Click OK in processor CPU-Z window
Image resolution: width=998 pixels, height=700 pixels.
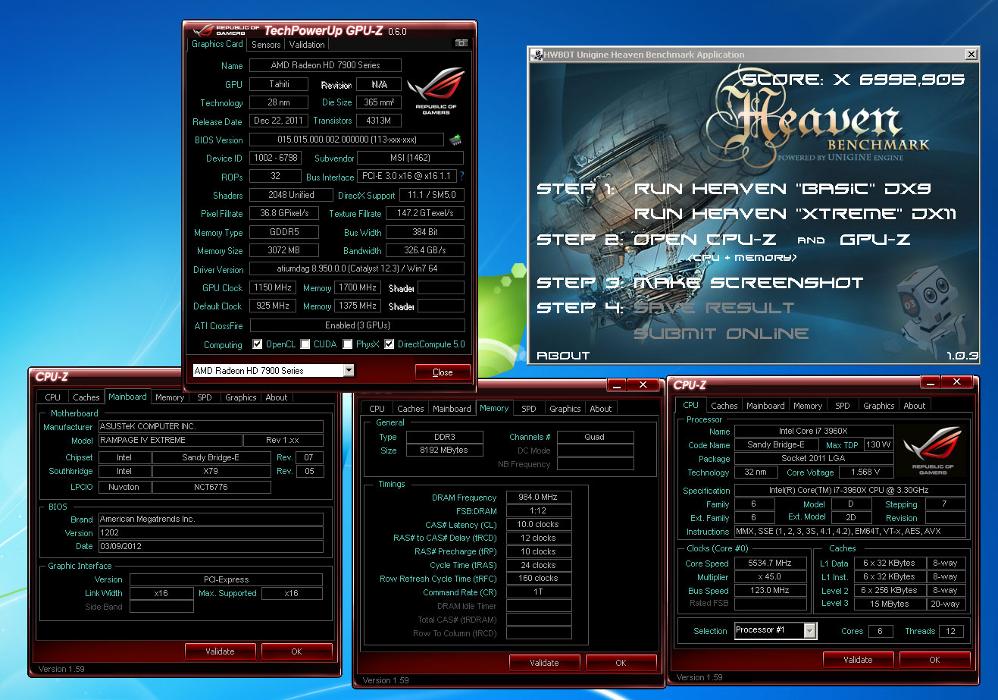coord(934,659)
